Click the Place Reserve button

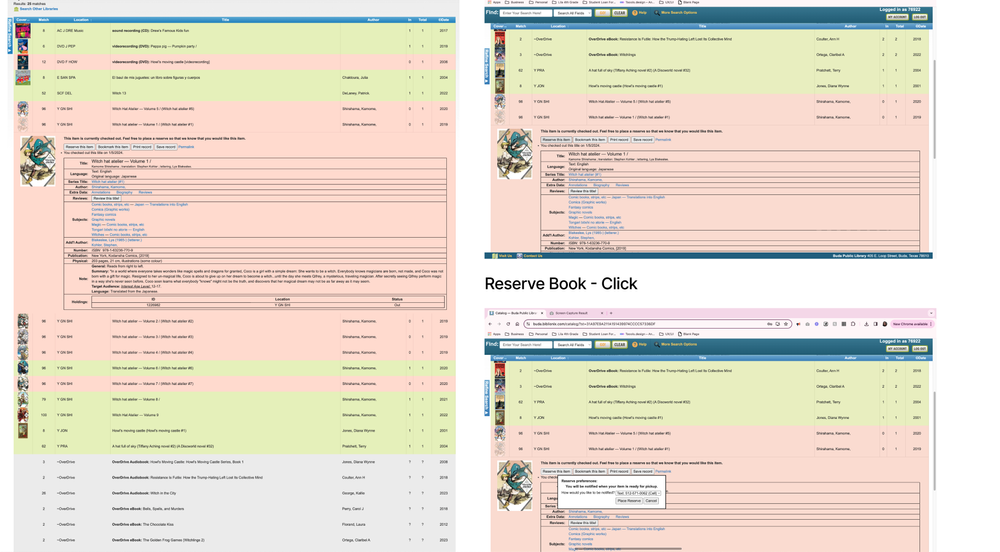coord(629,500)
